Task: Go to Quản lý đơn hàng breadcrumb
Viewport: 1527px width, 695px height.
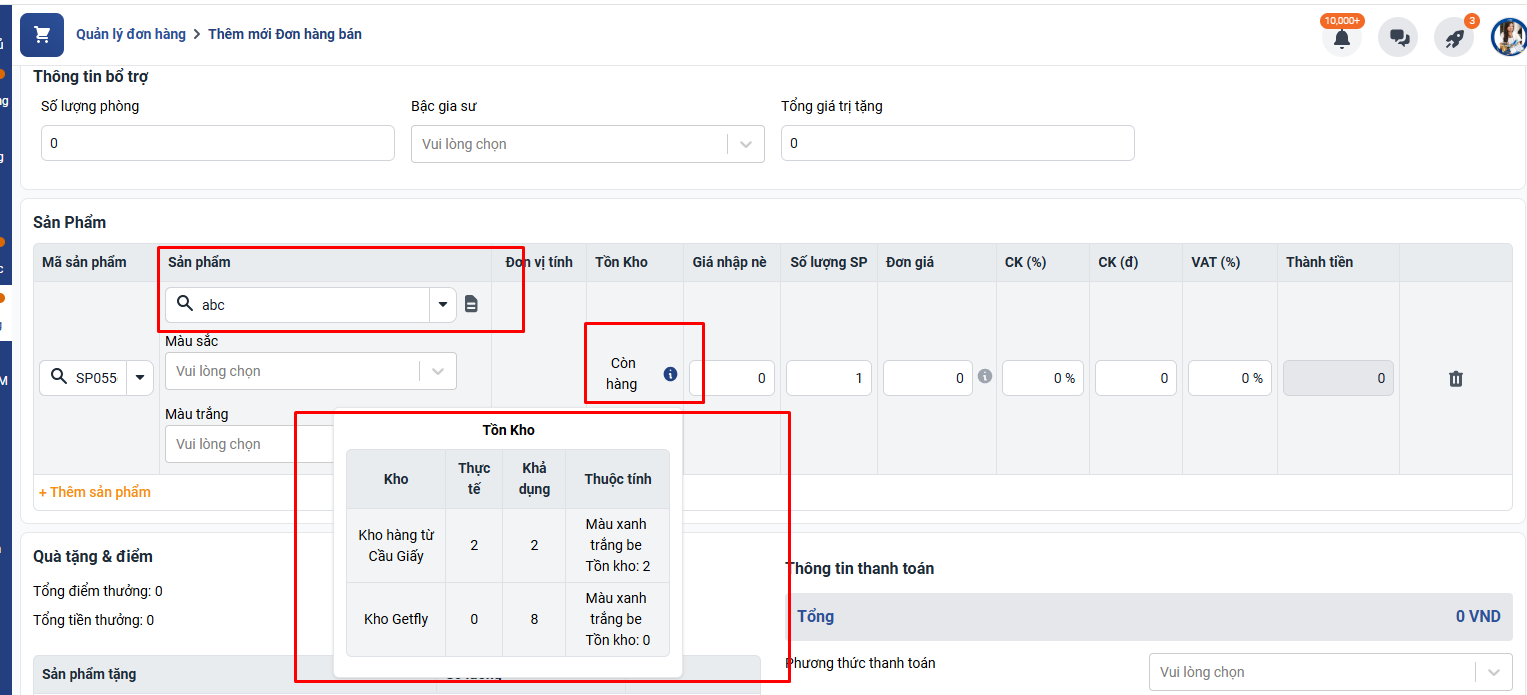Action: coord(131,34)
